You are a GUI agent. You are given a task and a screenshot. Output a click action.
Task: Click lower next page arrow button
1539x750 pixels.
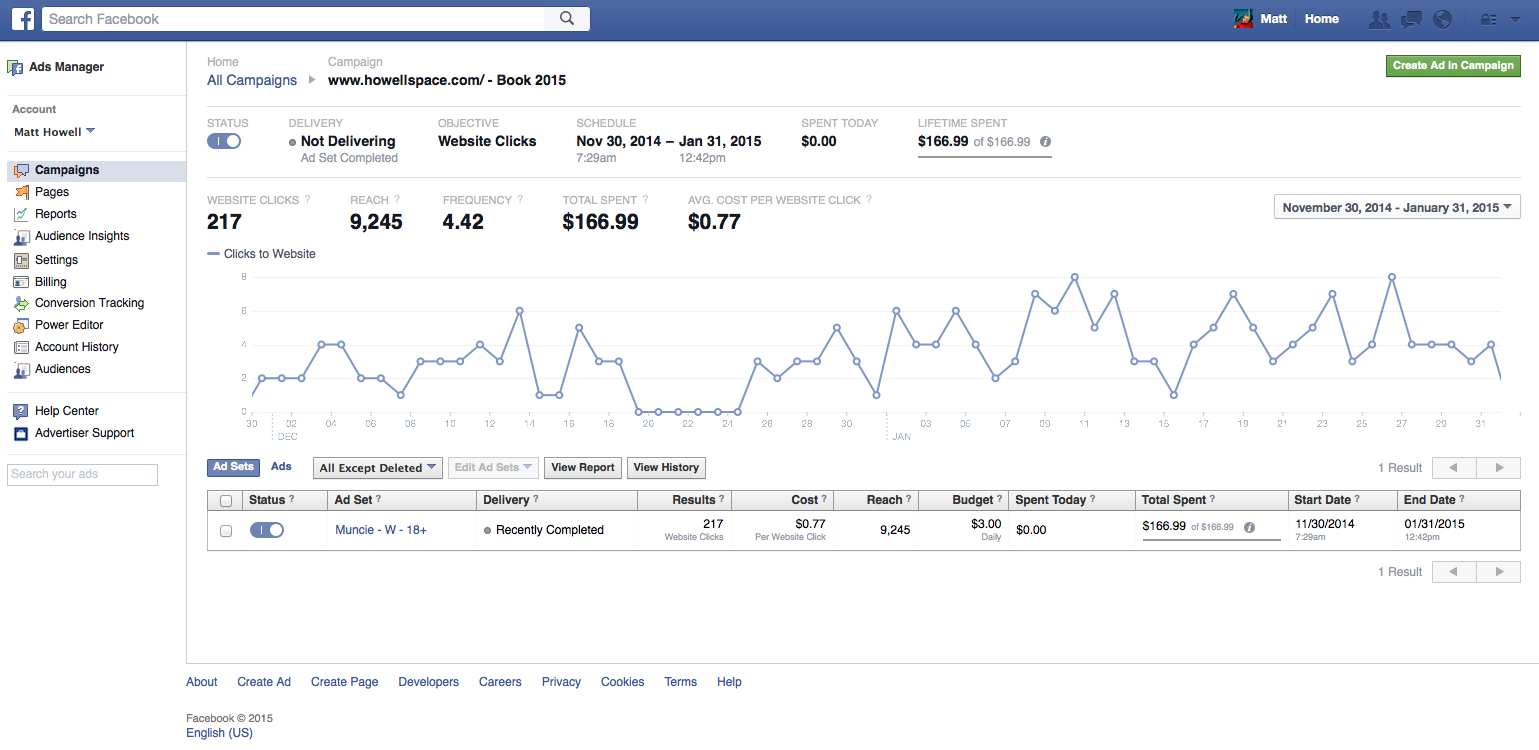tap(1499, 572)
